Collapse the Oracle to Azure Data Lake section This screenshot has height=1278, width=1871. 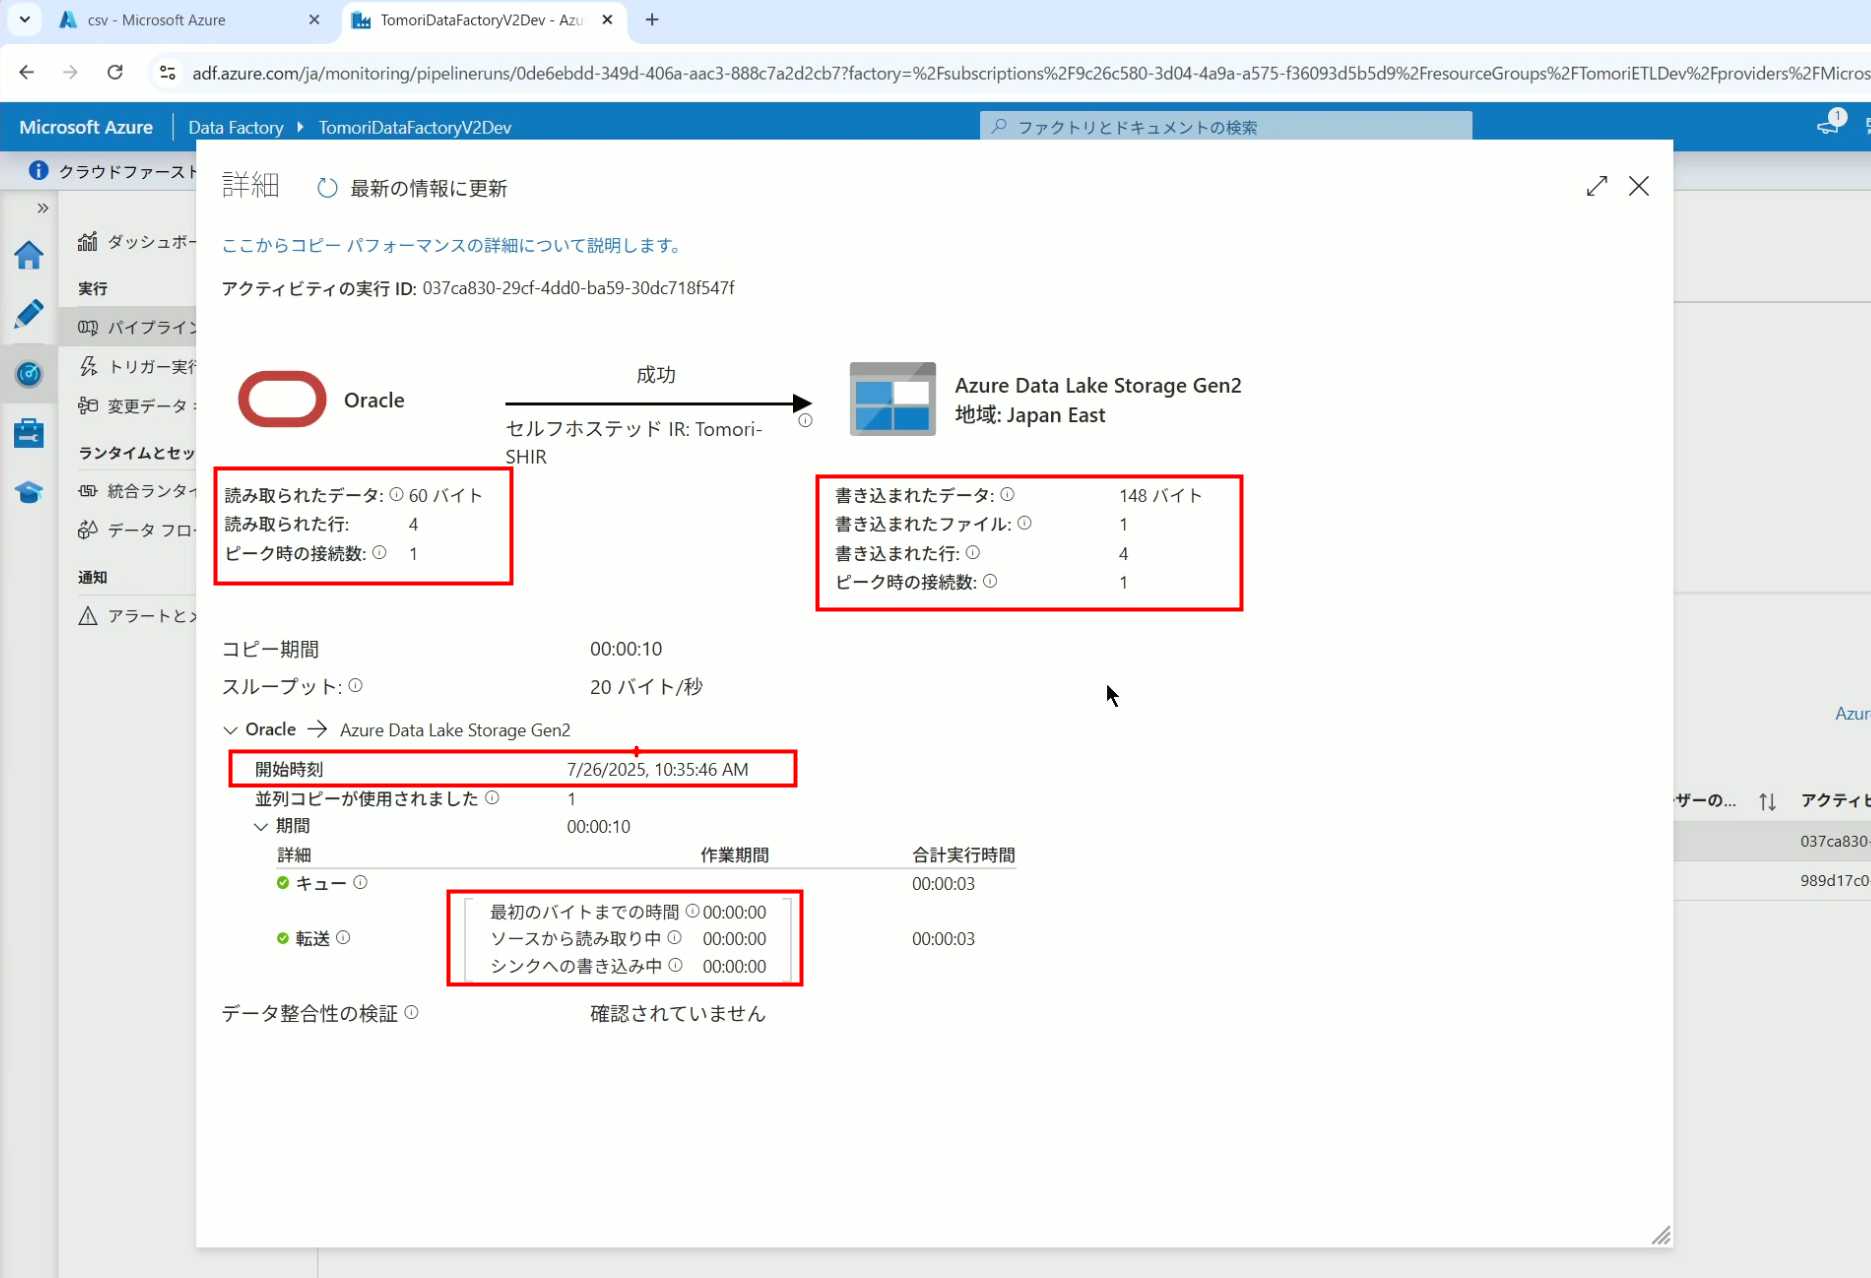click(230, 730)
